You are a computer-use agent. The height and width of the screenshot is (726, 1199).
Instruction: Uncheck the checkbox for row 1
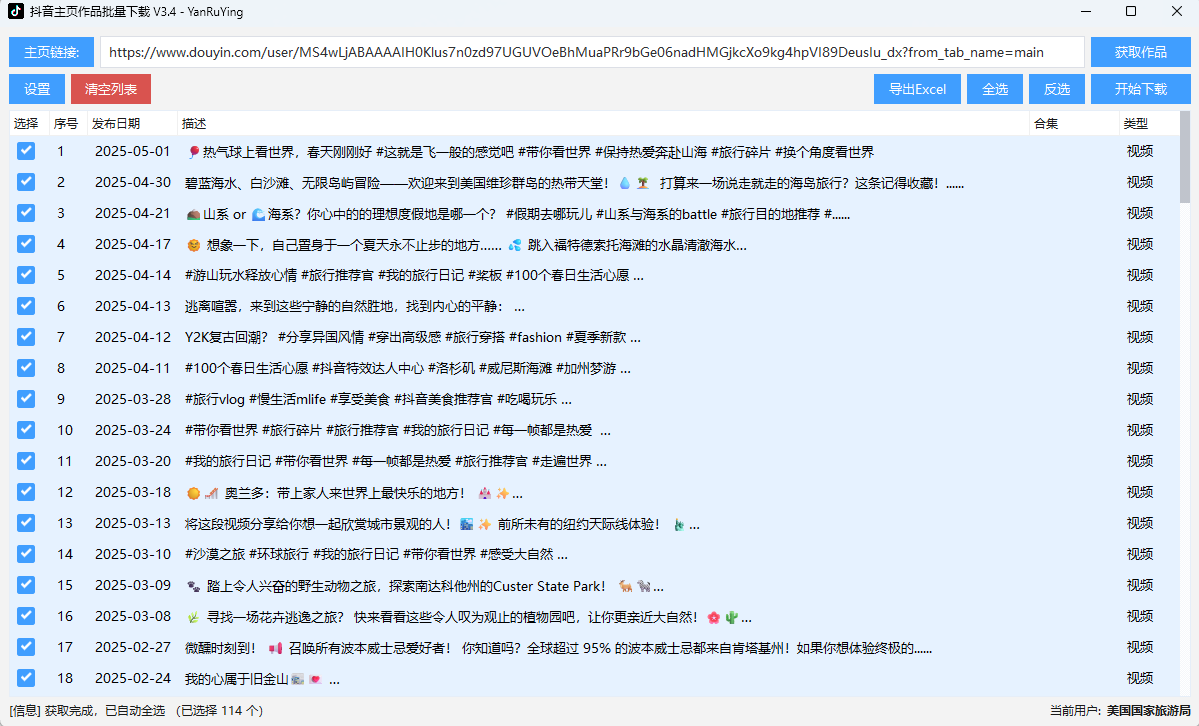click(x=26, y=151)
